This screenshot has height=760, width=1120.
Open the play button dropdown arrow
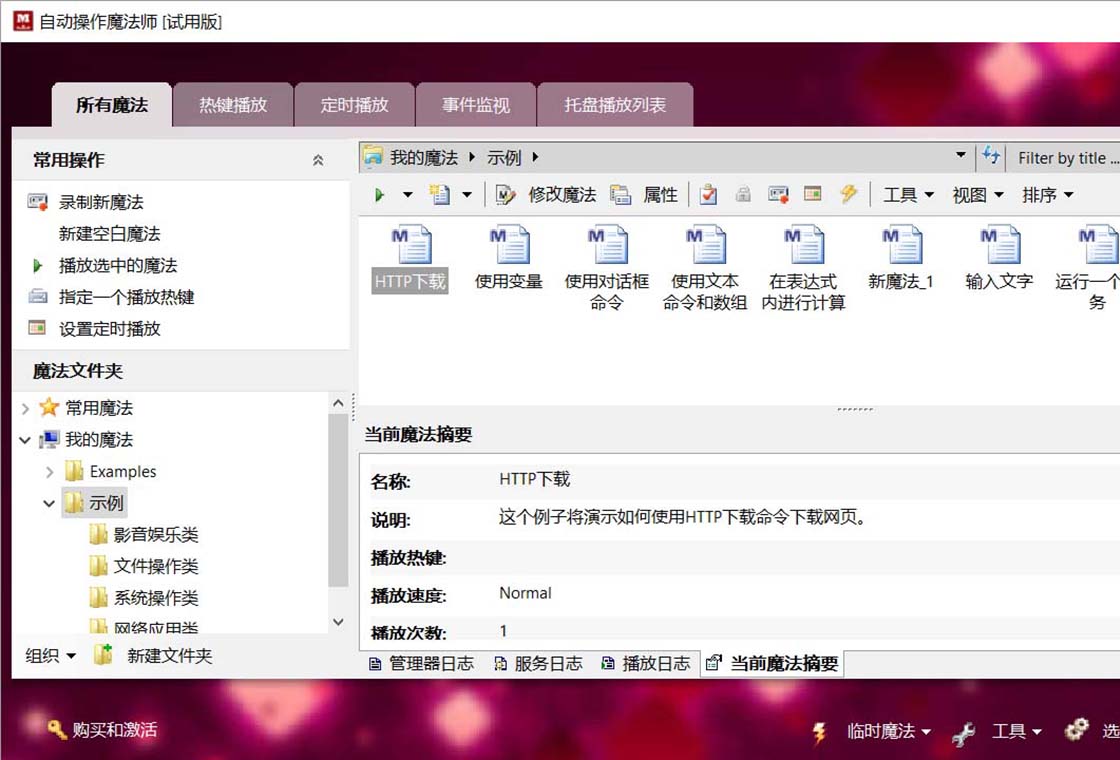click(x=407, y=194)
